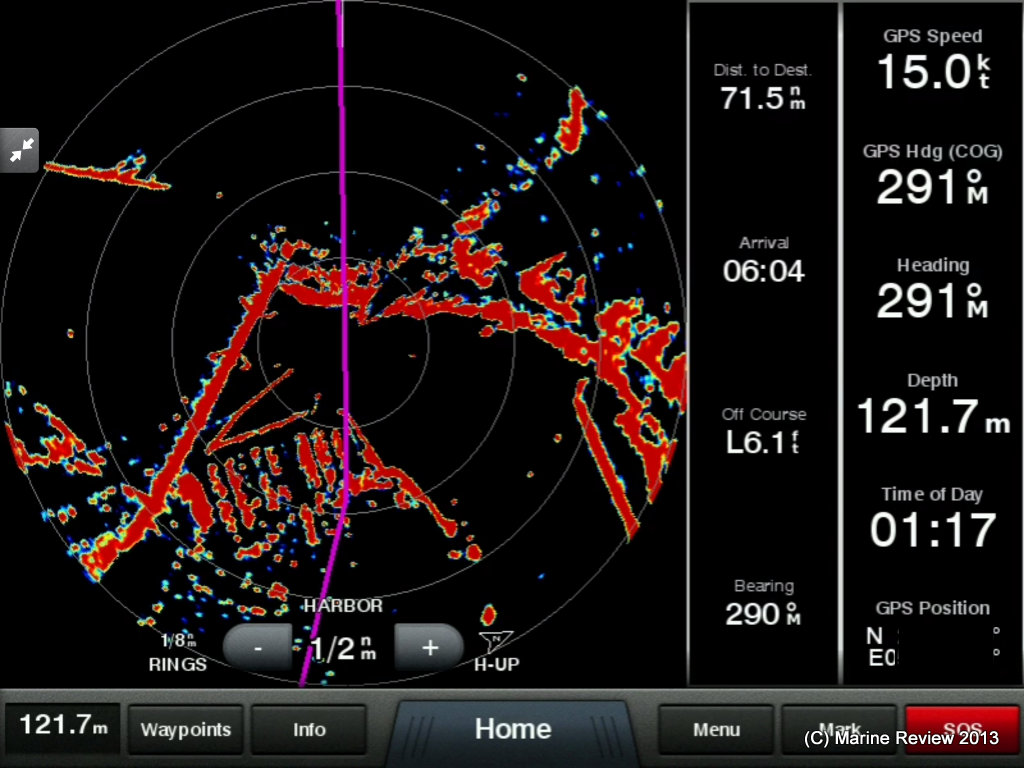Tap the 1/8 nm RINGS indicator
This screenshot has height=768, width=1024.
click(178, 651)
